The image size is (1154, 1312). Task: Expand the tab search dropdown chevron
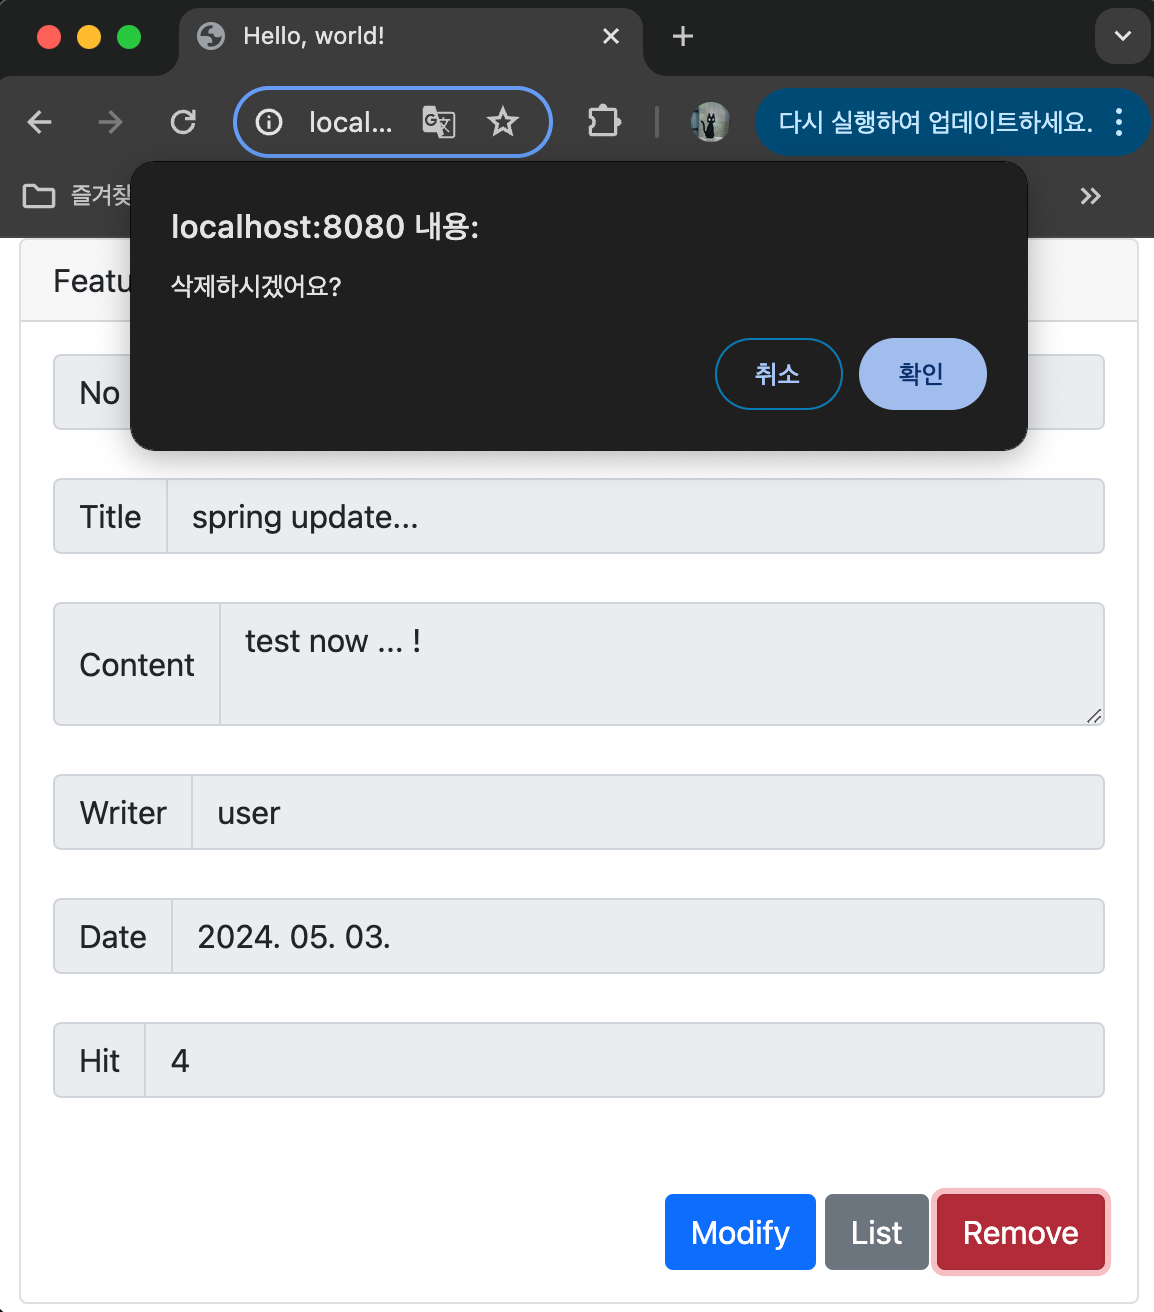pyautogui.click(x=1123, y=36)
